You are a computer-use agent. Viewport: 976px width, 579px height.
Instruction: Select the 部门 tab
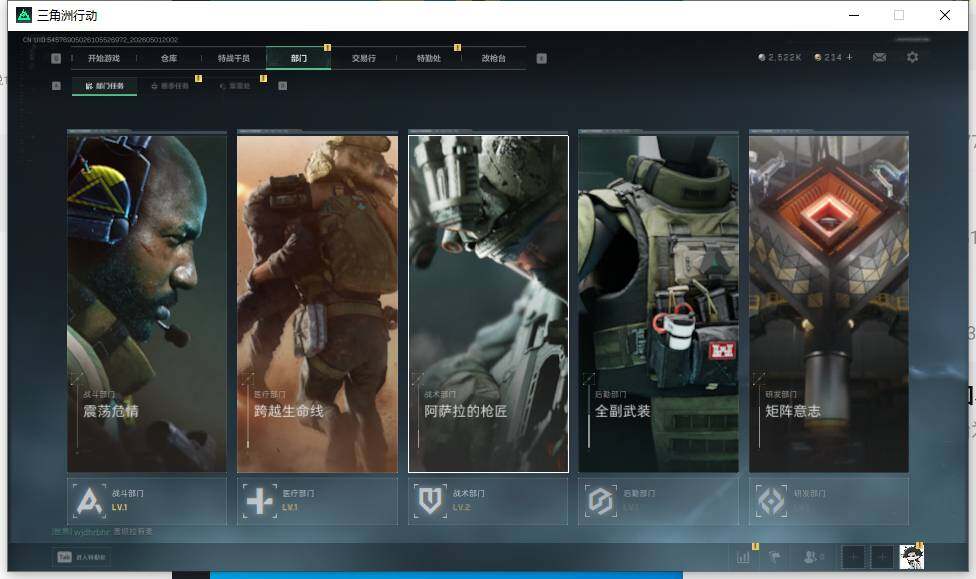click(x=298, y=59)
